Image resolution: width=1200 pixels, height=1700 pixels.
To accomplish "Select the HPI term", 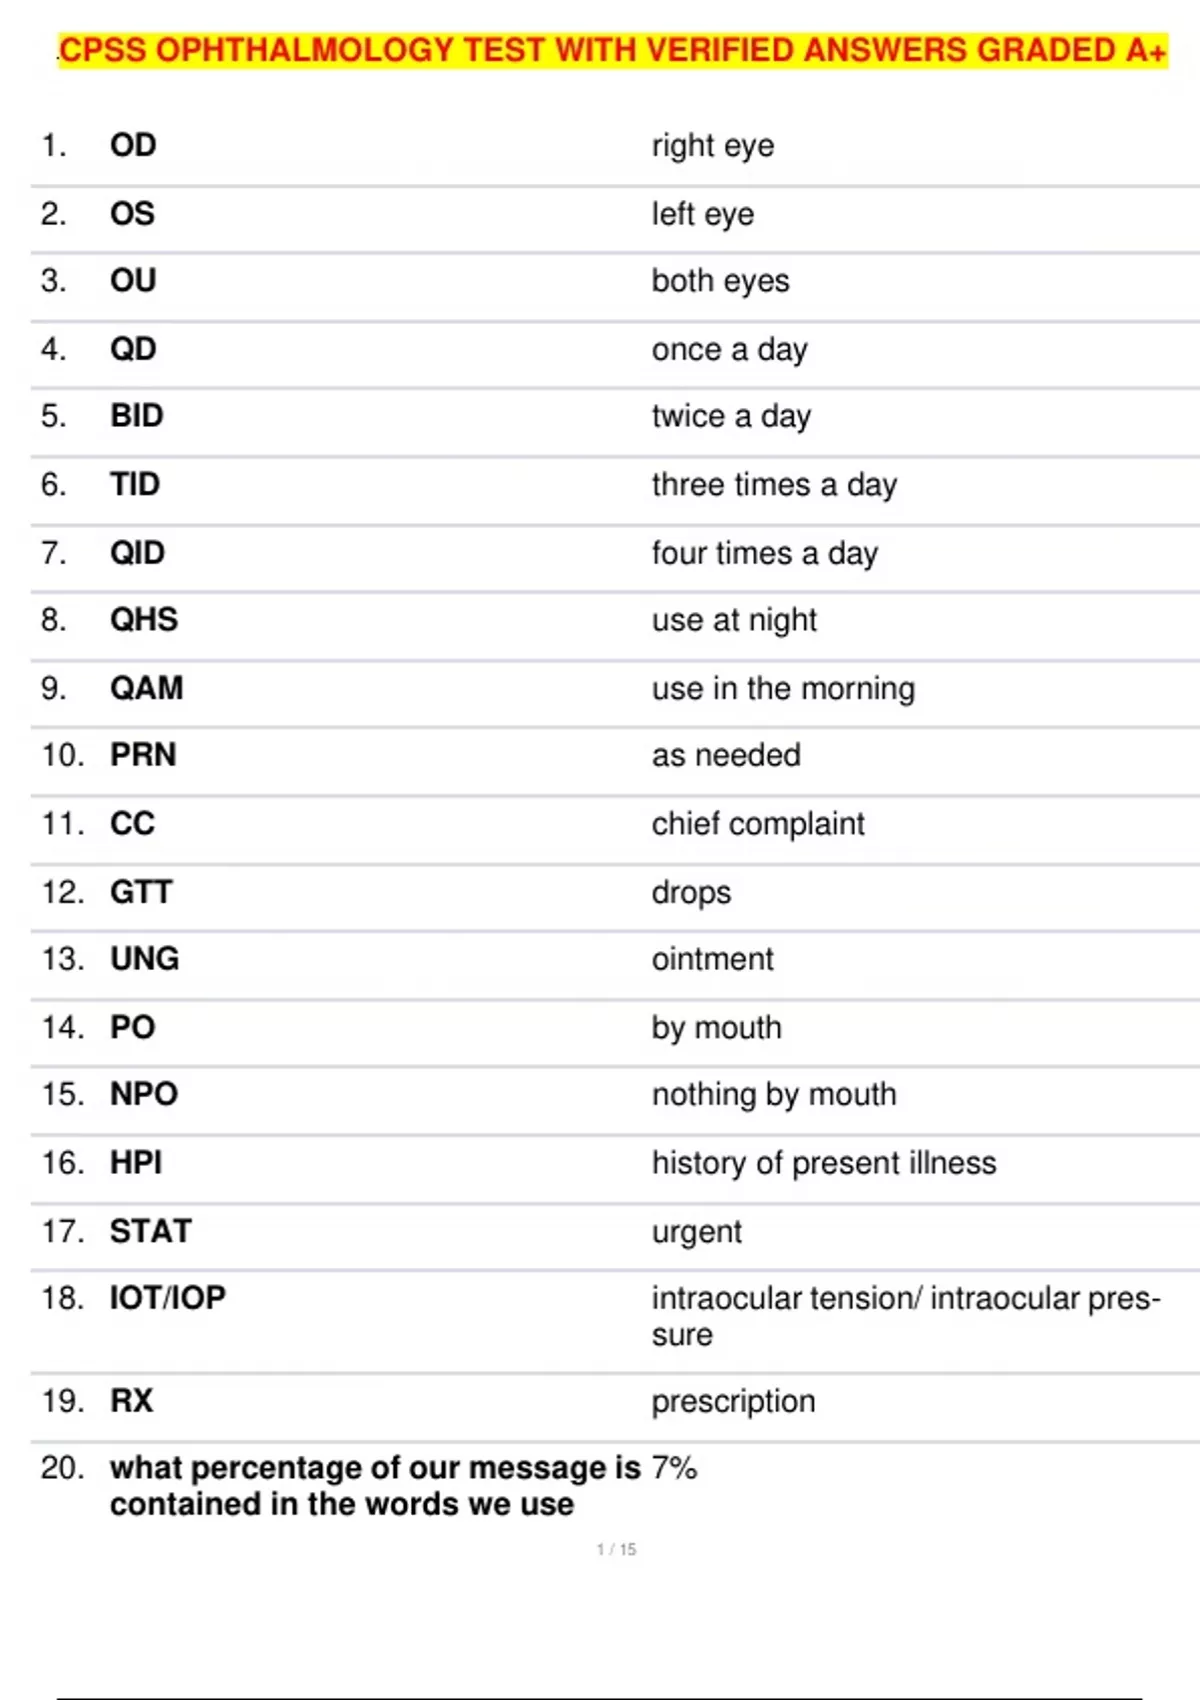I will (x=136, y=1163).
